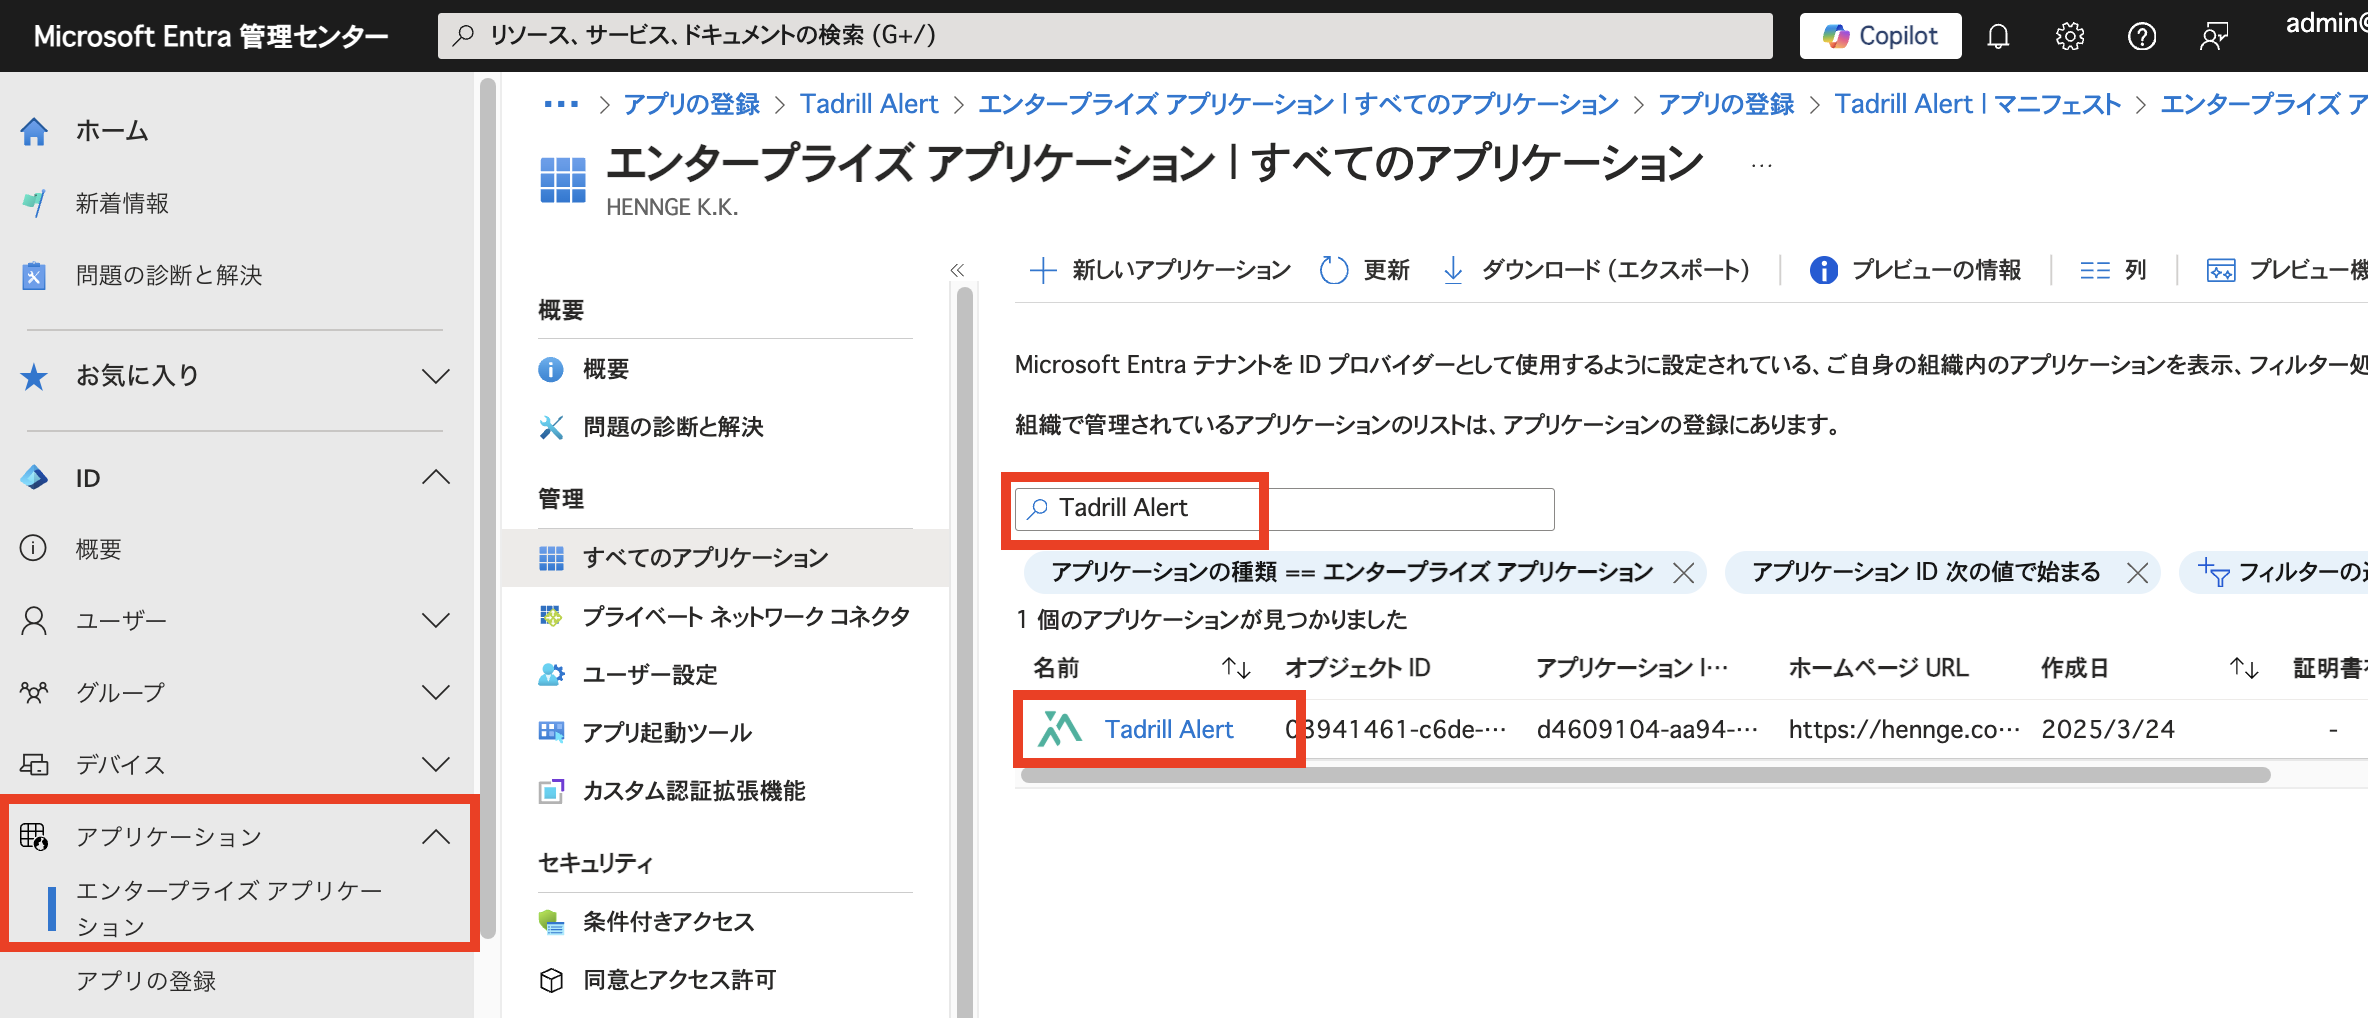Select creation date 2025/3/24 cell
The height and width of the screenshot is (1018, 2368).
point(2108,729)
